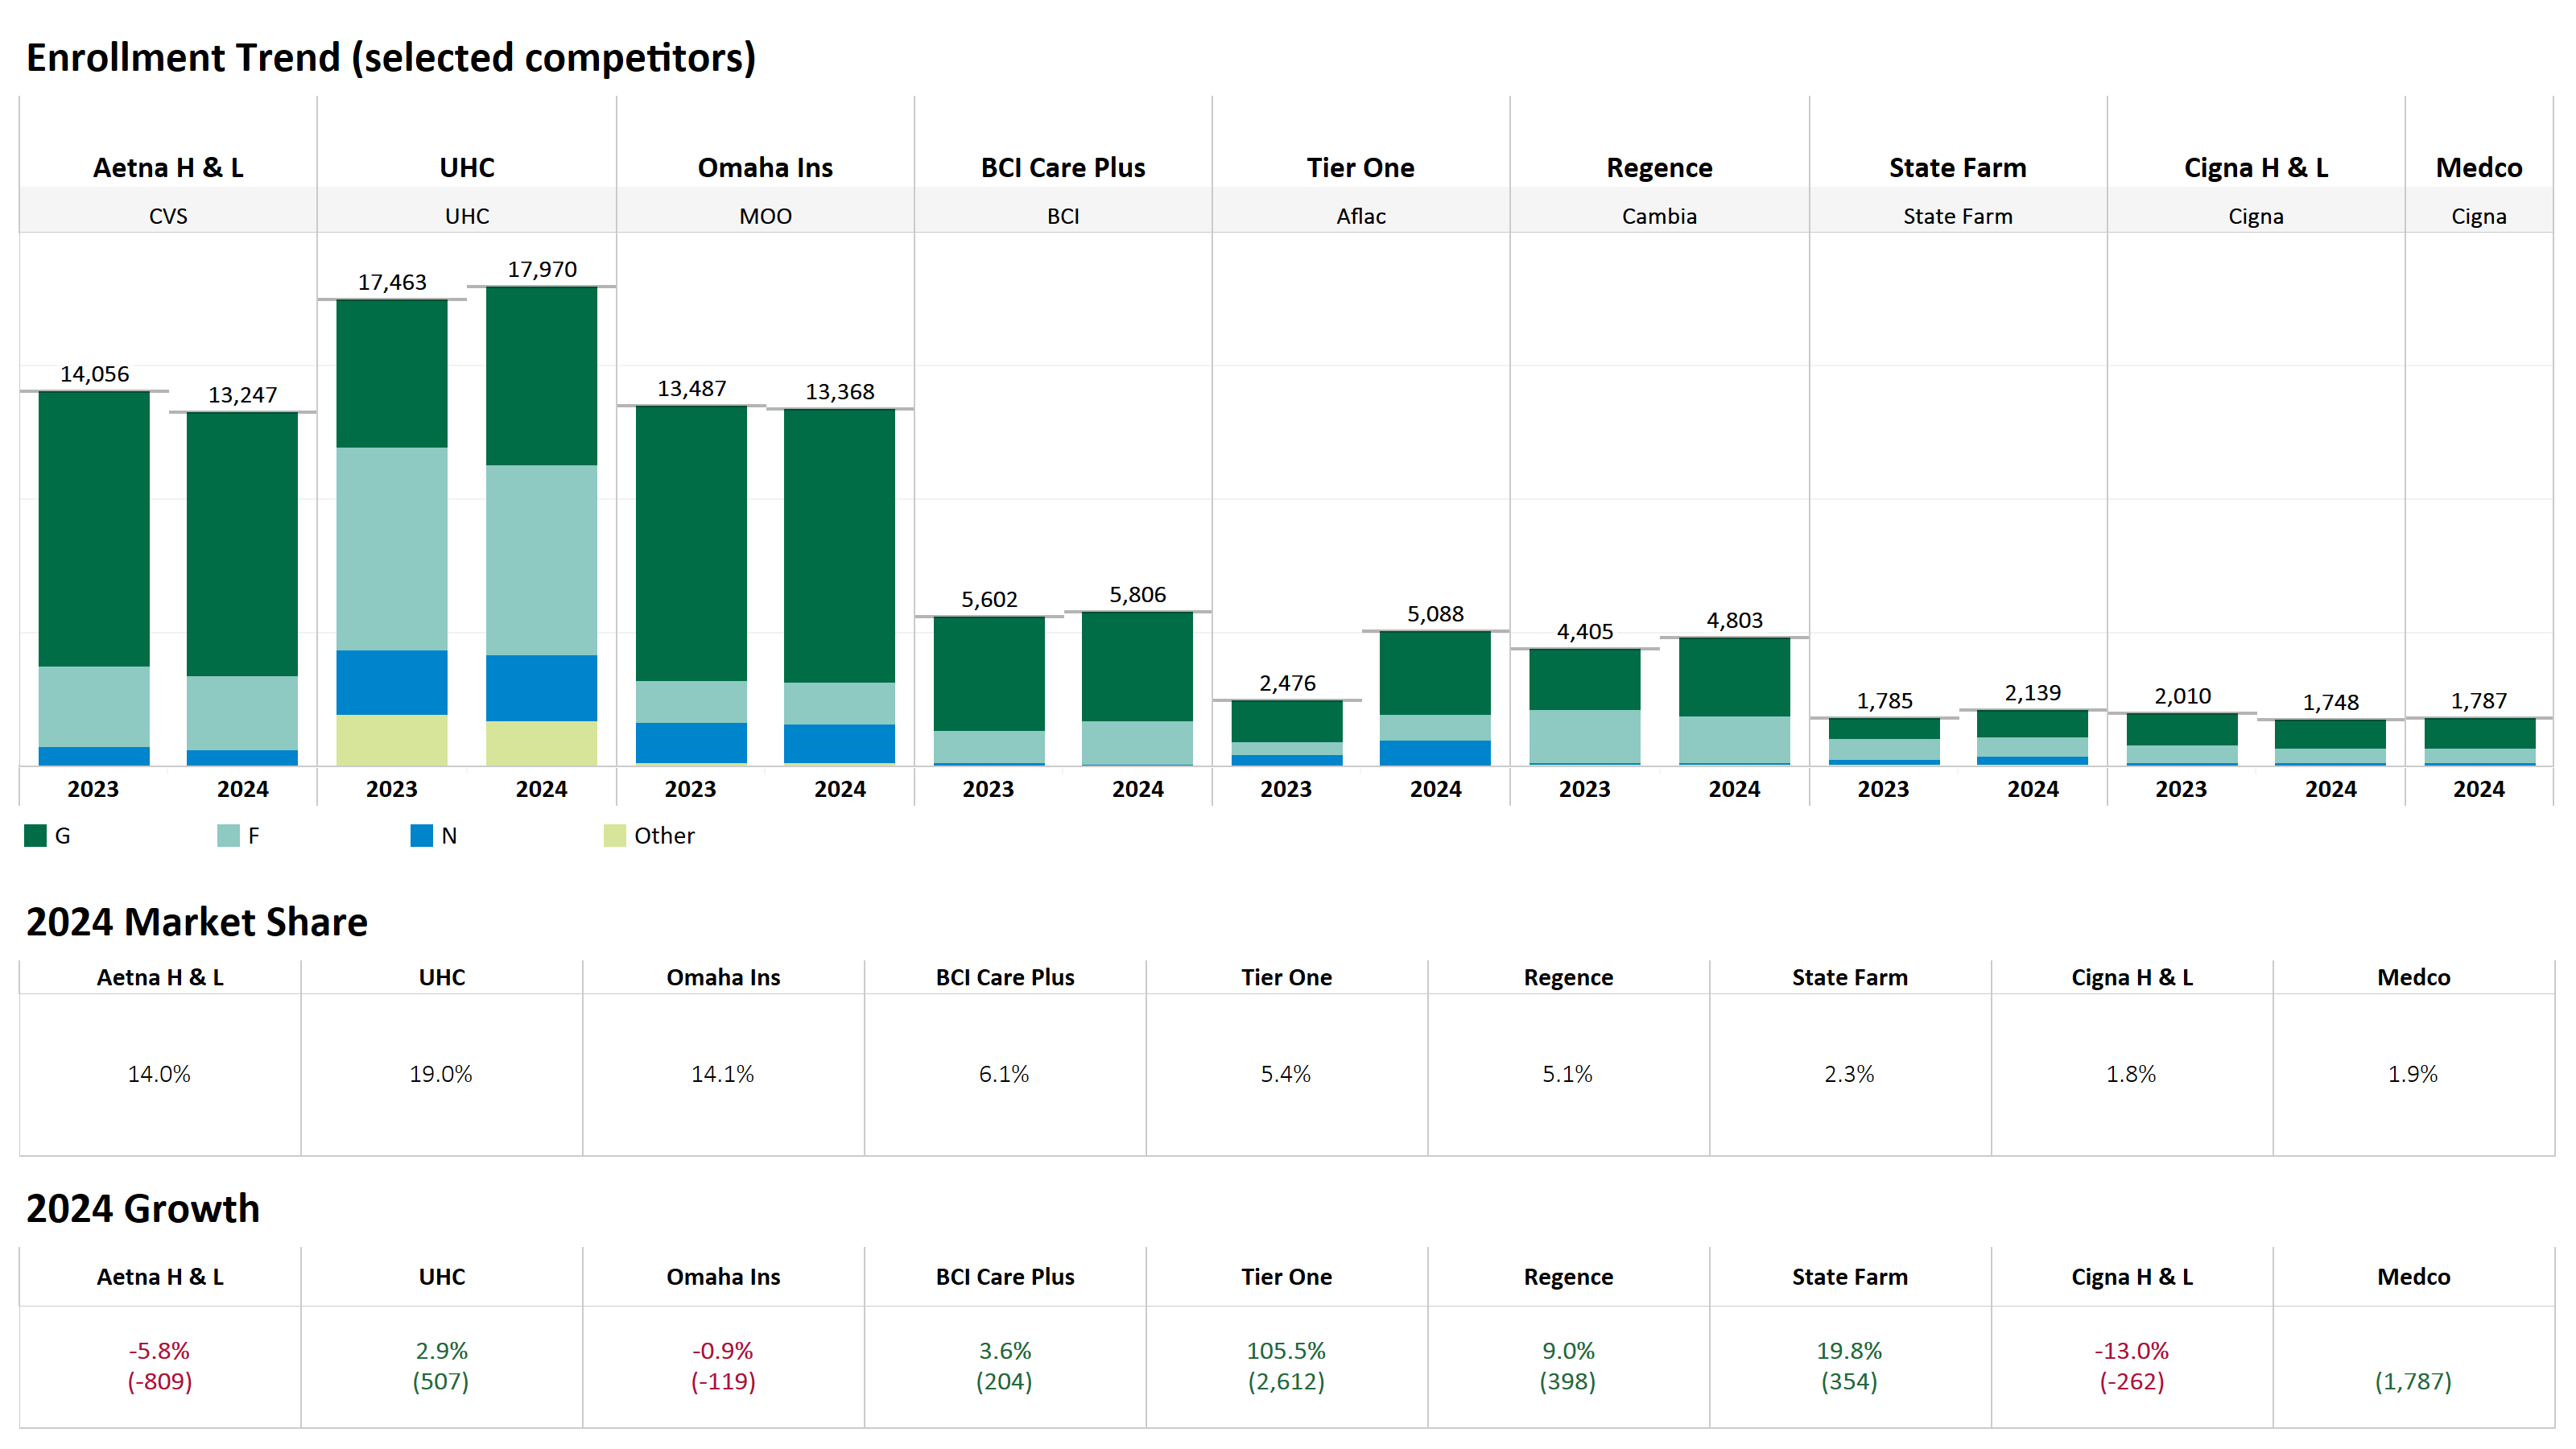Click the 2023 axis label under State Farm

click(1884, 789)
